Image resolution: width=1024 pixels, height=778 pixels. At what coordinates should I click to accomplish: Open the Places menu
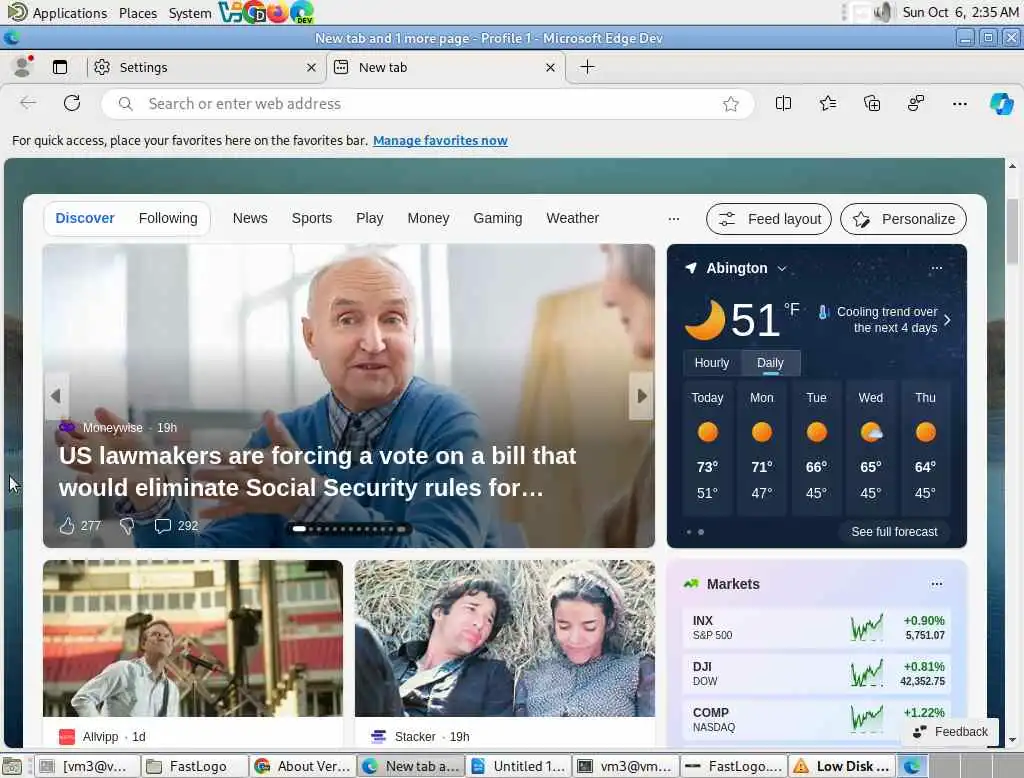tap(138, 13)
